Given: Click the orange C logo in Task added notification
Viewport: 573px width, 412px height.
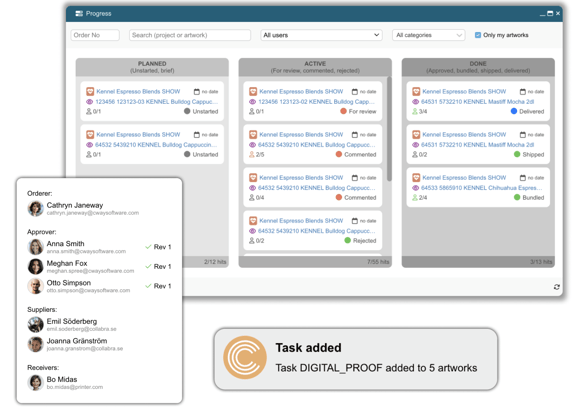Looking at the screenshot, I should point(245,358).
